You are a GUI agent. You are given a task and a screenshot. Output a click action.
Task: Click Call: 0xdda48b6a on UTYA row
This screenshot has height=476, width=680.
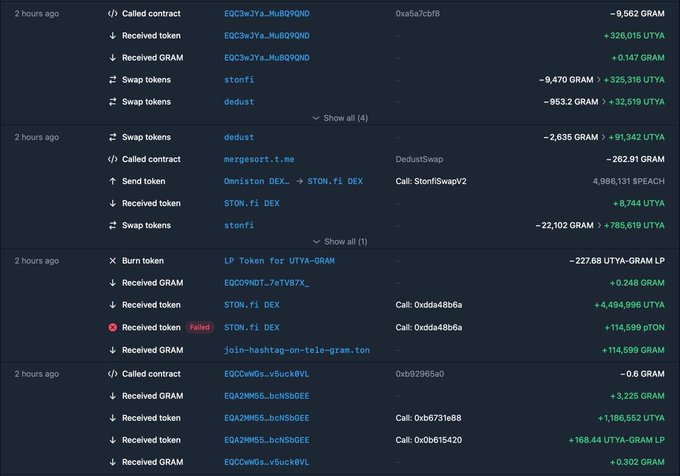428,305
